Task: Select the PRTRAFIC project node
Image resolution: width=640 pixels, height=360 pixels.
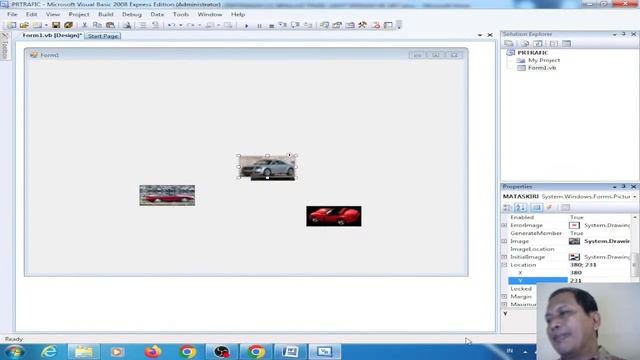Action: [533, 53]
